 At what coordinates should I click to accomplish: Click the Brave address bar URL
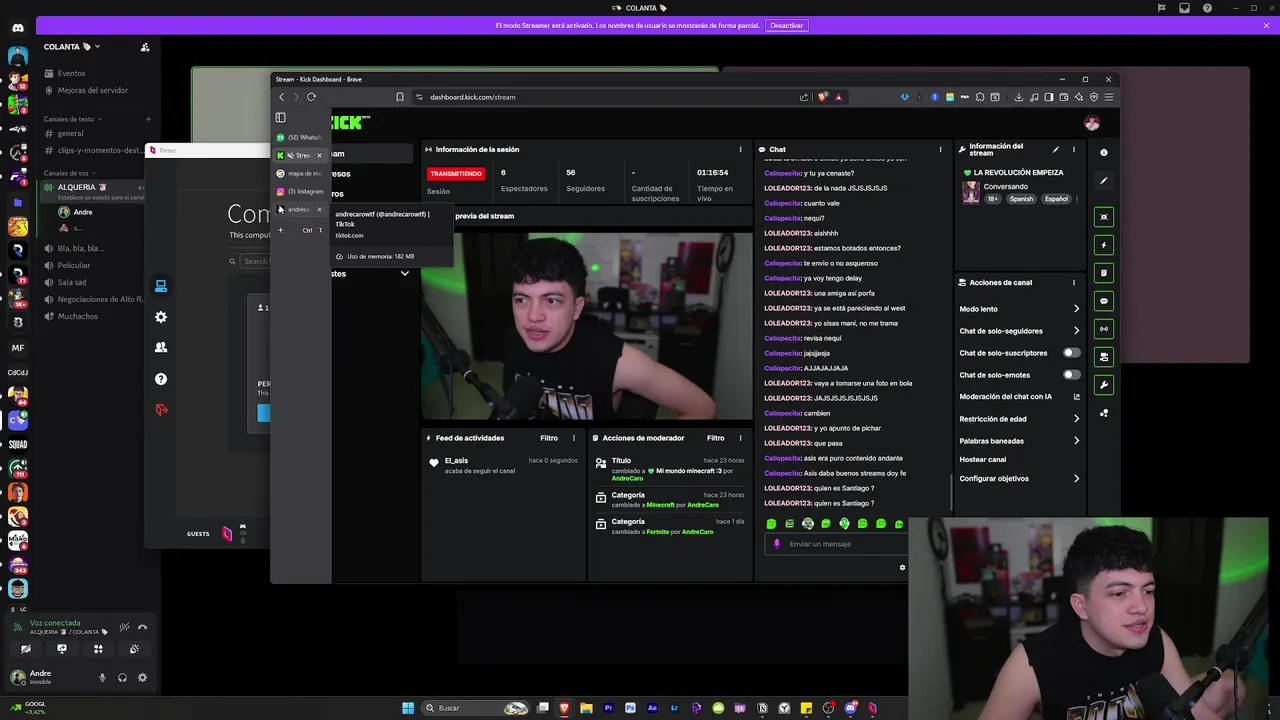click(473, 97)
